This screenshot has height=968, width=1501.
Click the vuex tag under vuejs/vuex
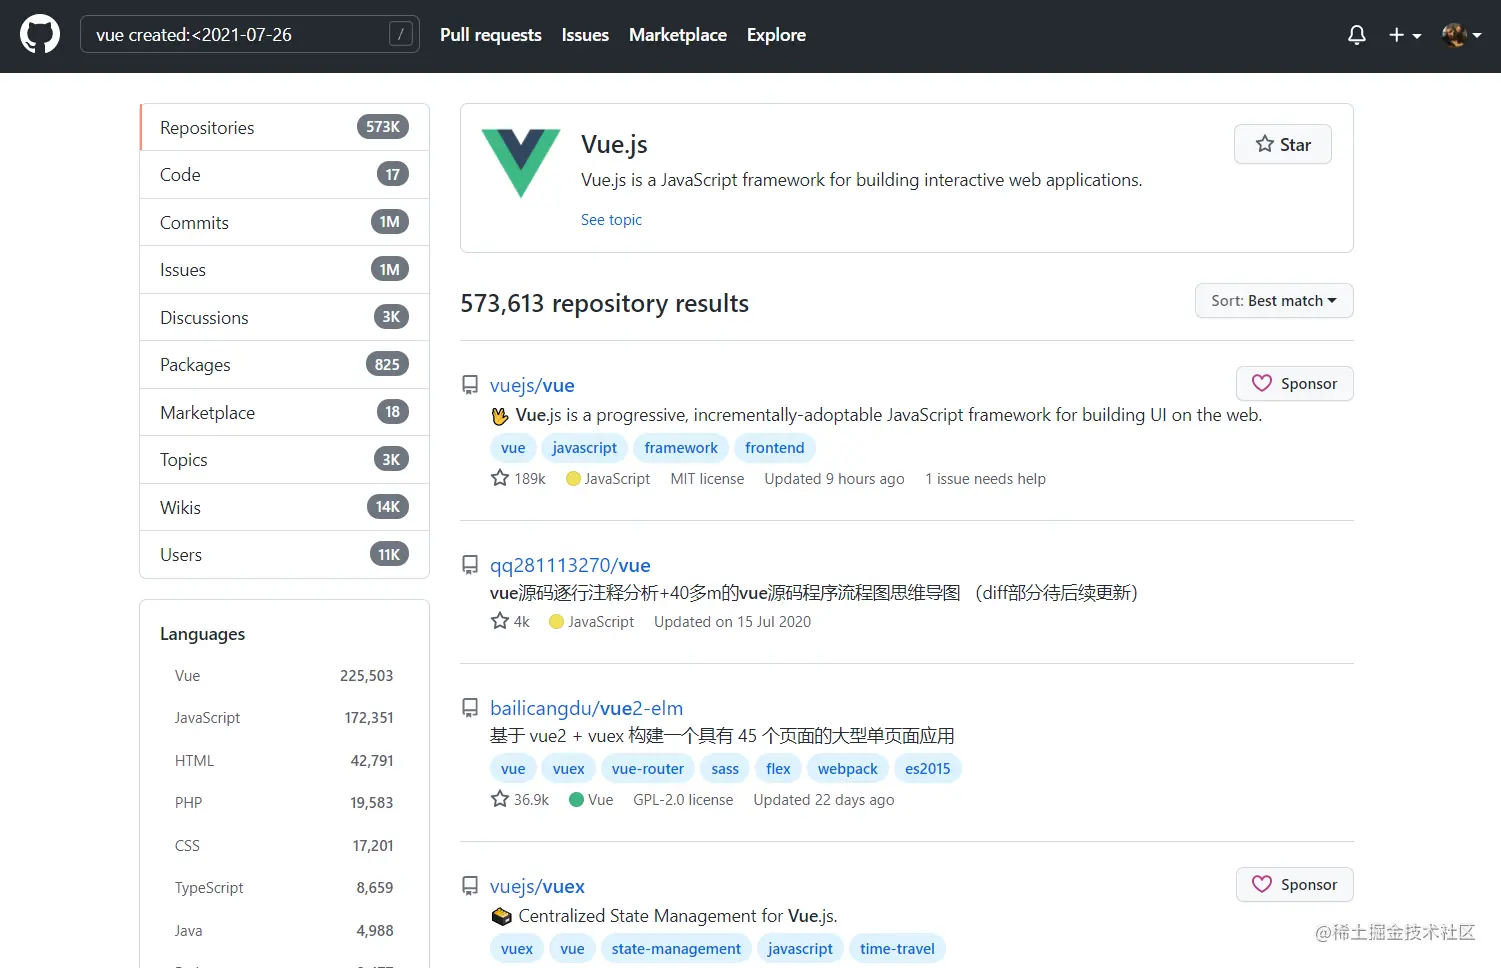517,949
